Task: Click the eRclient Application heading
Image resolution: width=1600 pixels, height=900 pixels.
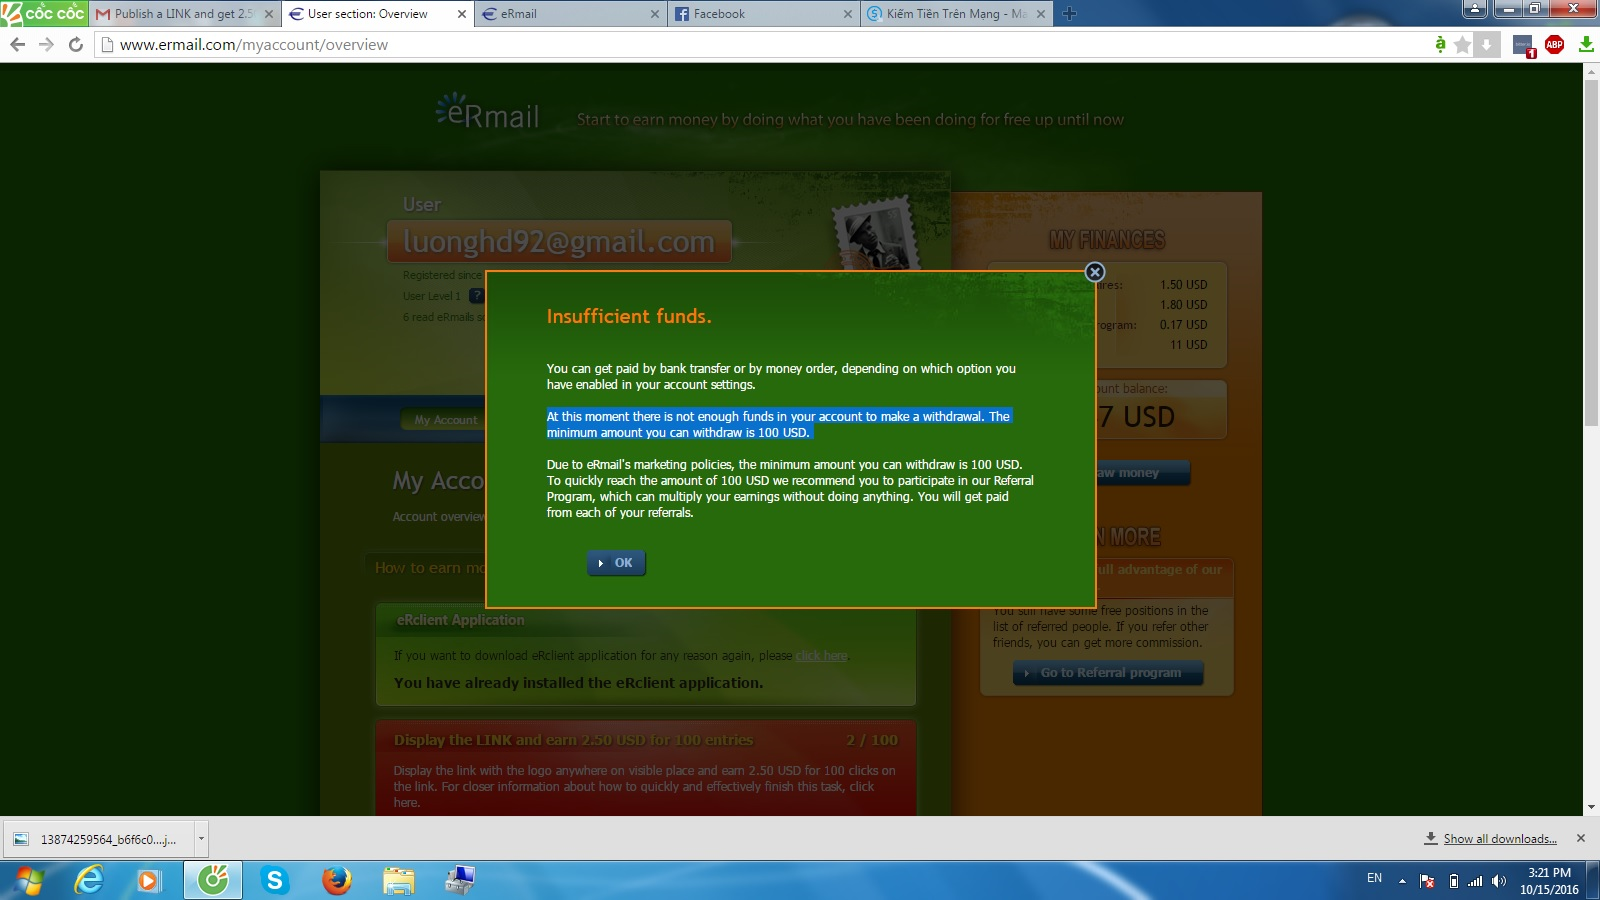Action: tap(460, 620)
